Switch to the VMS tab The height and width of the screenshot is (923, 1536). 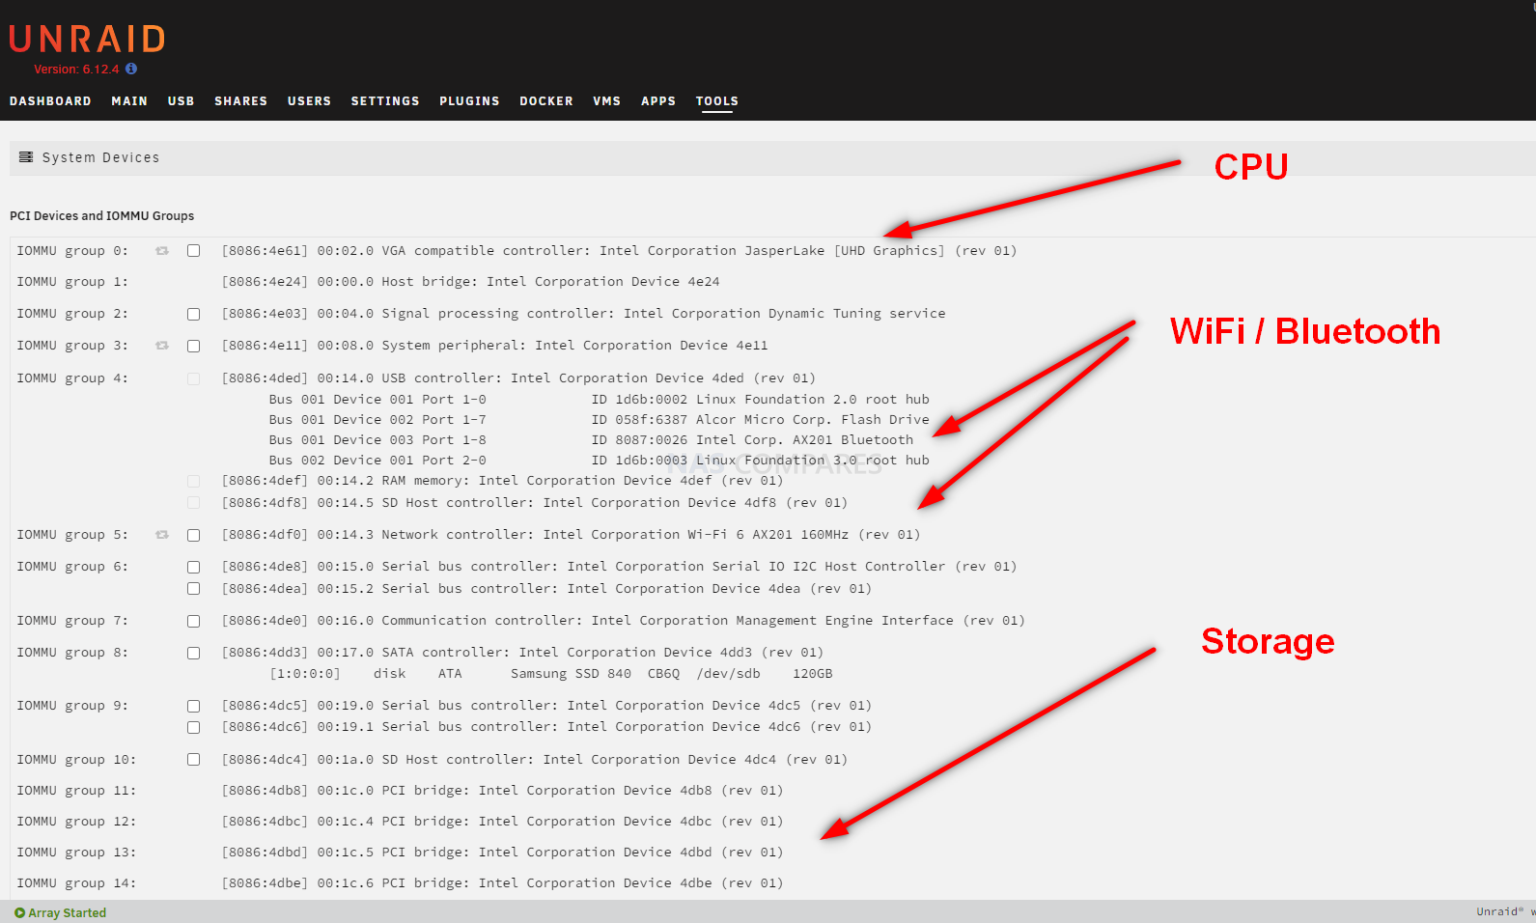click(606, 101)
